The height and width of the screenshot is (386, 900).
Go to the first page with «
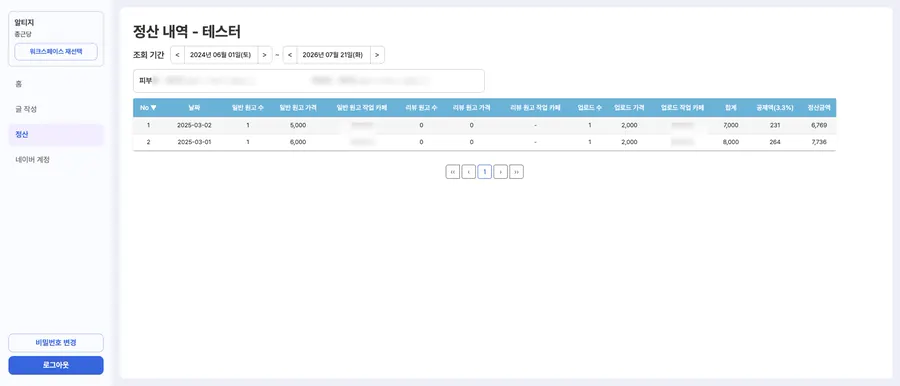point(453,172)
